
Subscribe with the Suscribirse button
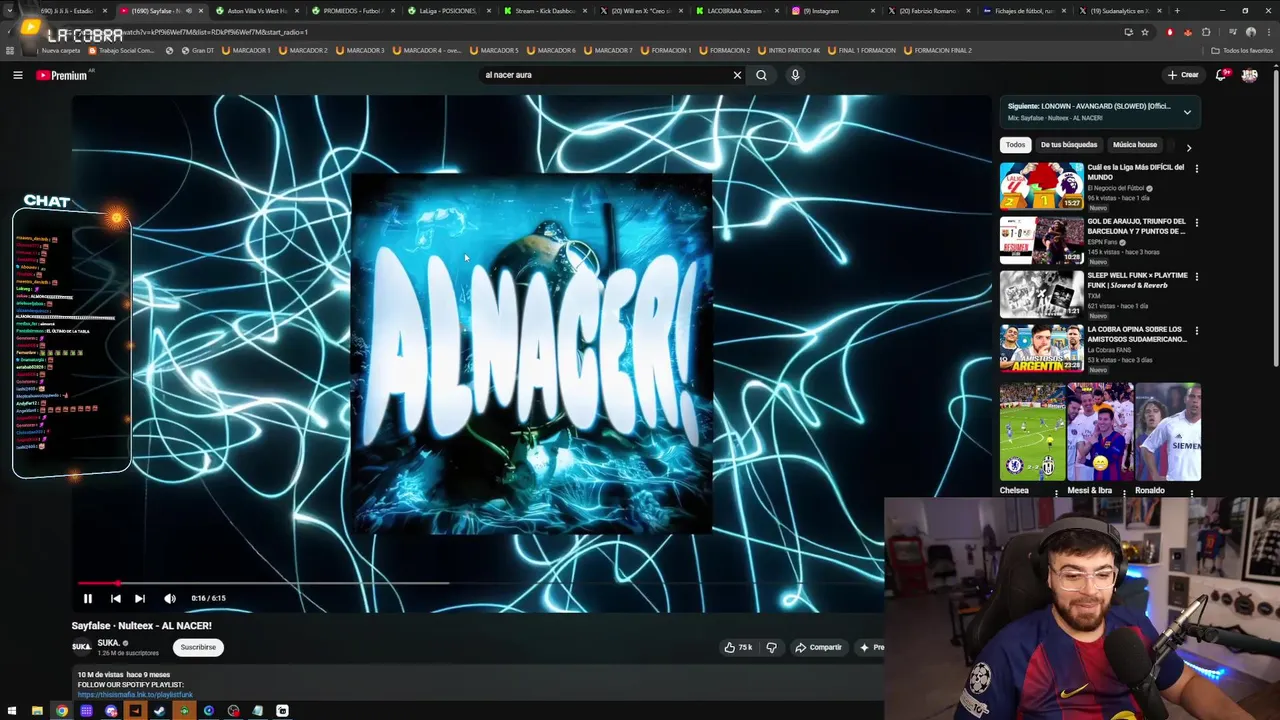pyautogui.click(x=198, y=647)
